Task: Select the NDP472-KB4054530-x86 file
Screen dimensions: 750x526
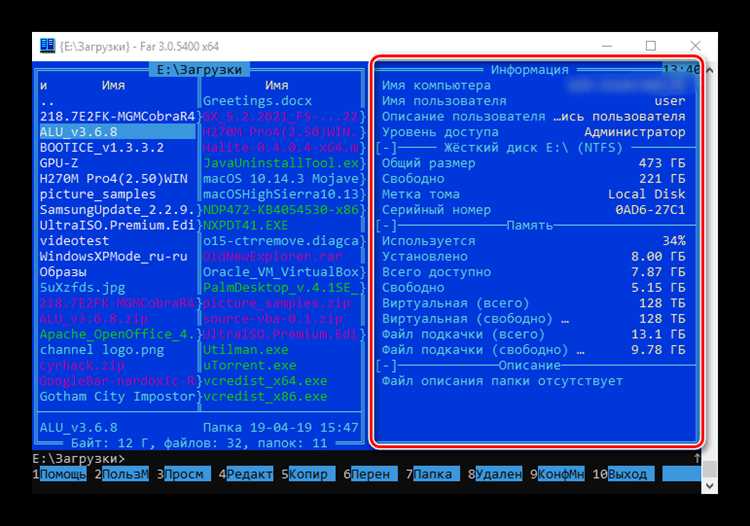Action: (x=281, y=210)
